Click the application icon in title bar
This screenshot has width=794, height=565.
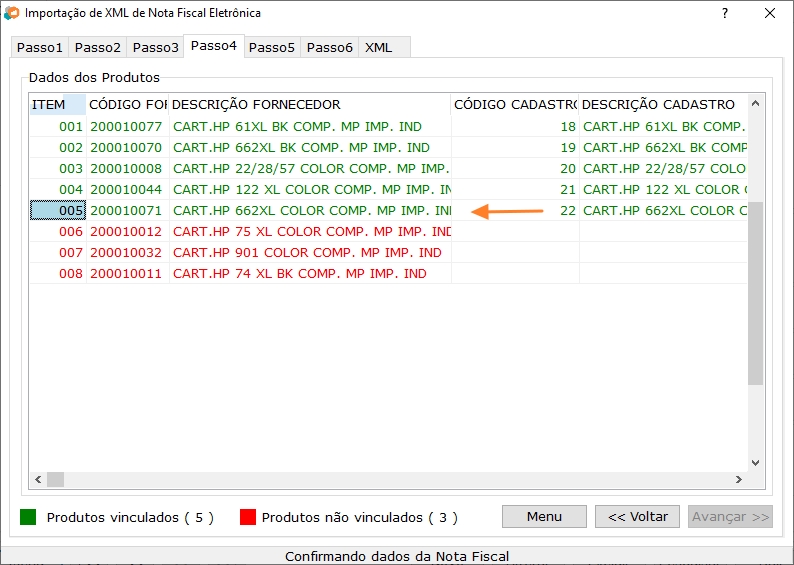pyautogui.click(x=12, y=14)
